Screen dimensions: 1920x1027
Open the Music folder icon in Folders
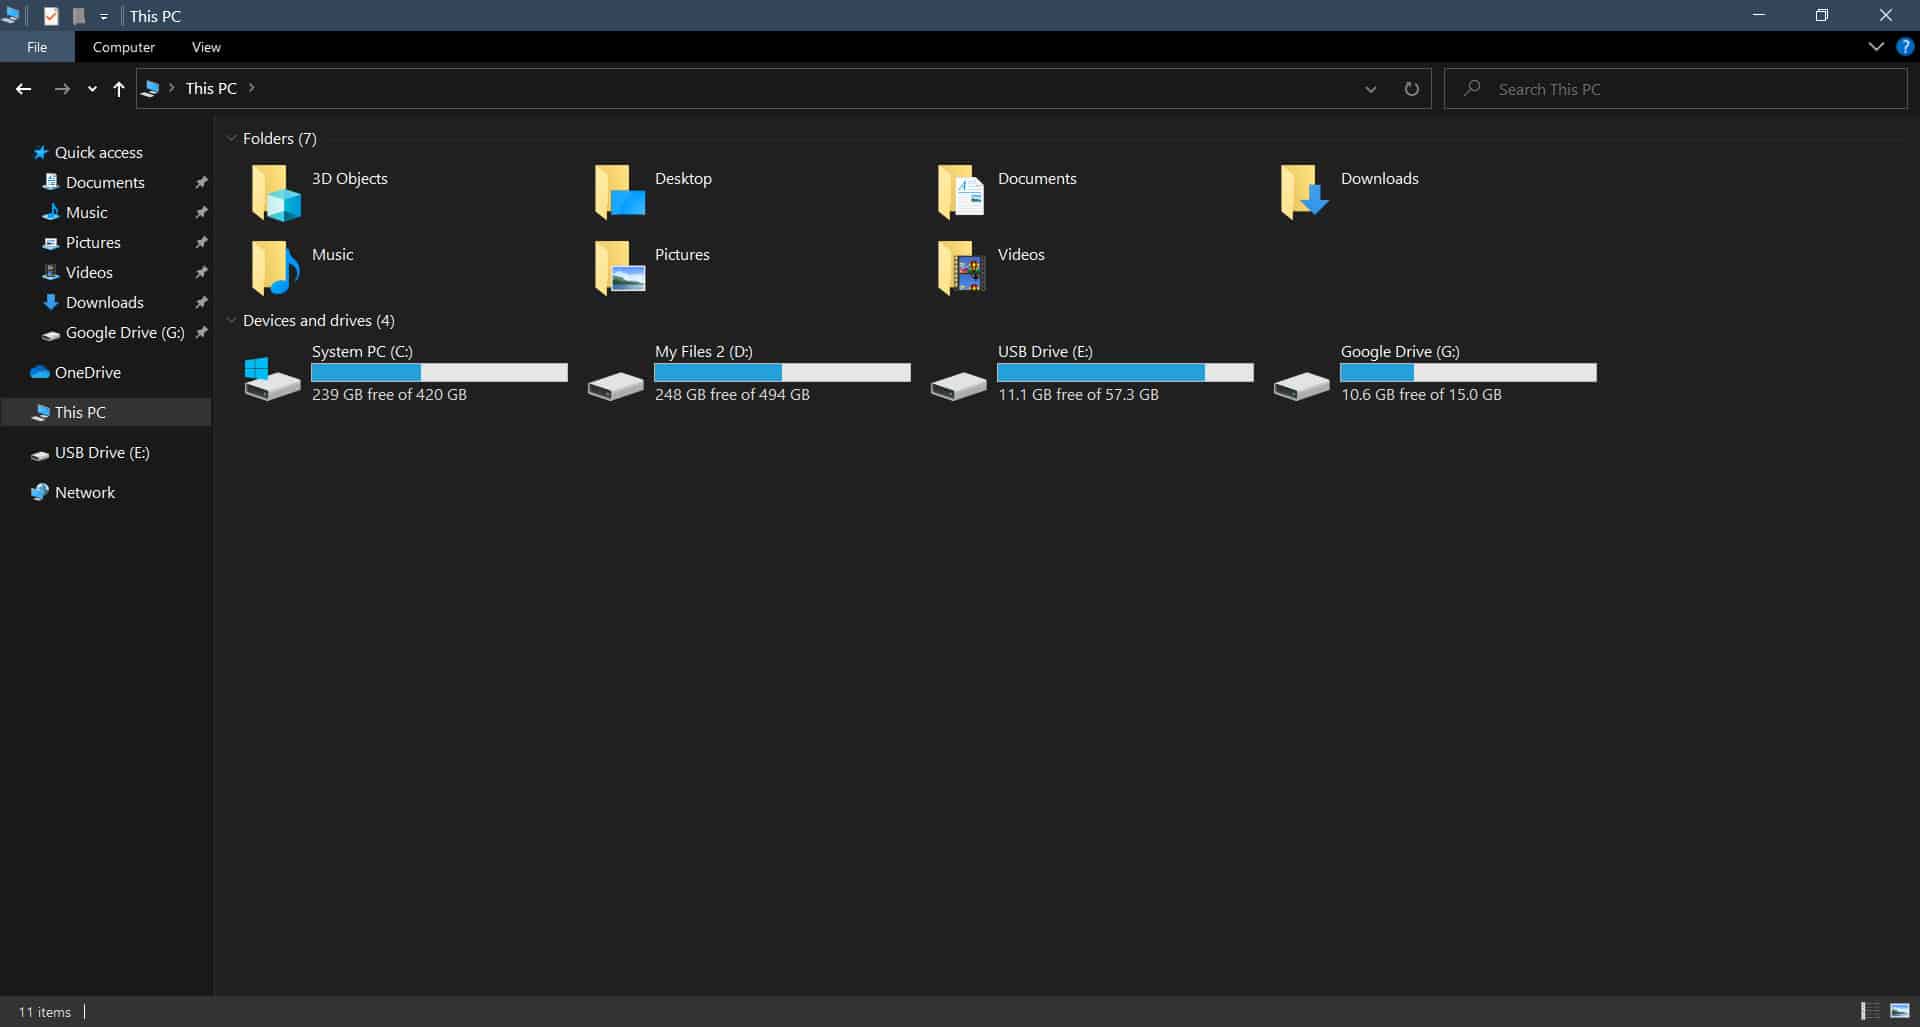coord(275,268)
